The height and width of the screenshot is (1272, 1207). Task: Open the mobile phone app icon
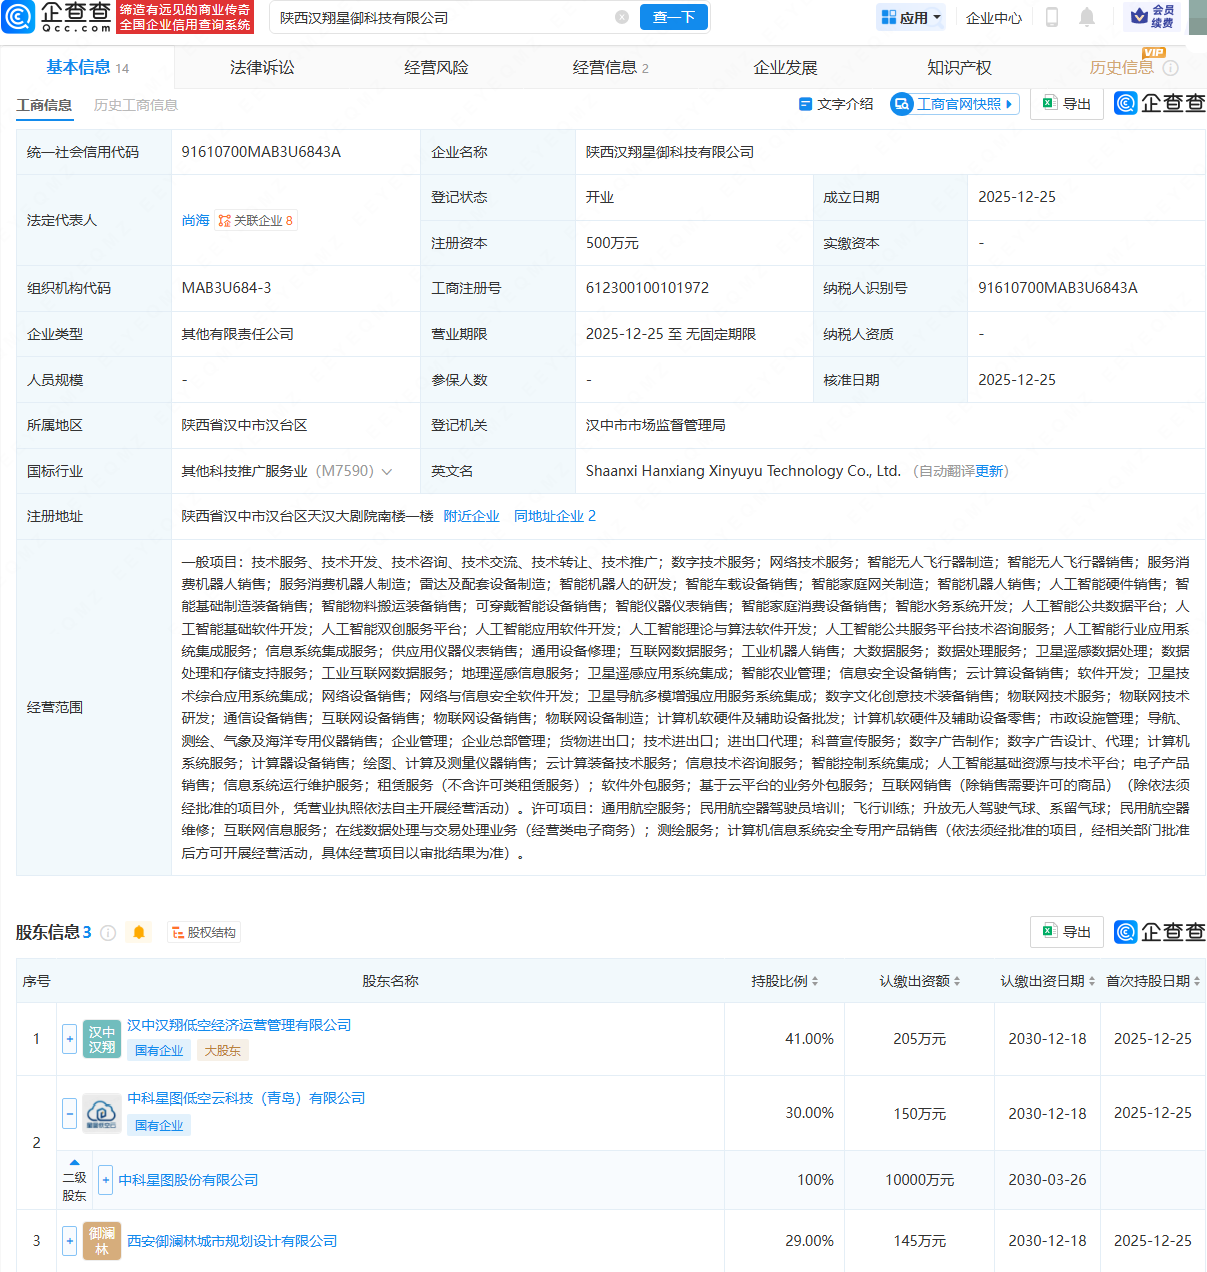pyautogui.click(x=1052, y=17)
